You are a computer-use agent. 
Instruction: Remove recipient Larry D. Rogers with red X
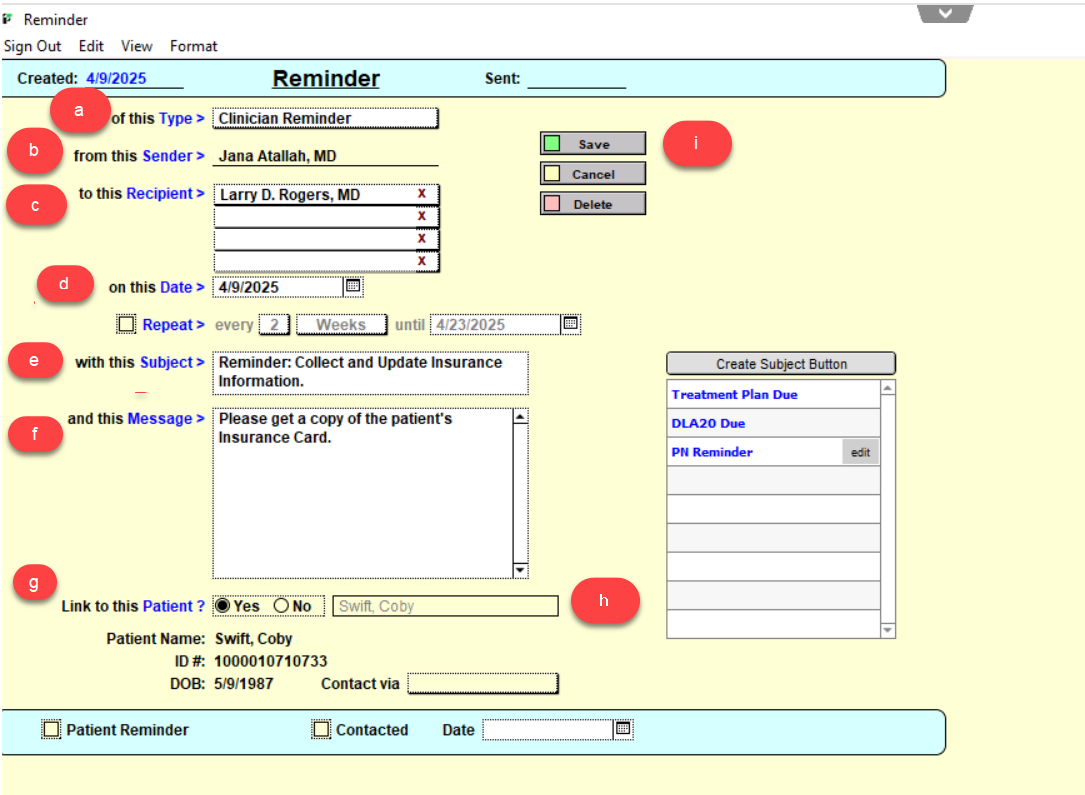click(x=422, y=194)
